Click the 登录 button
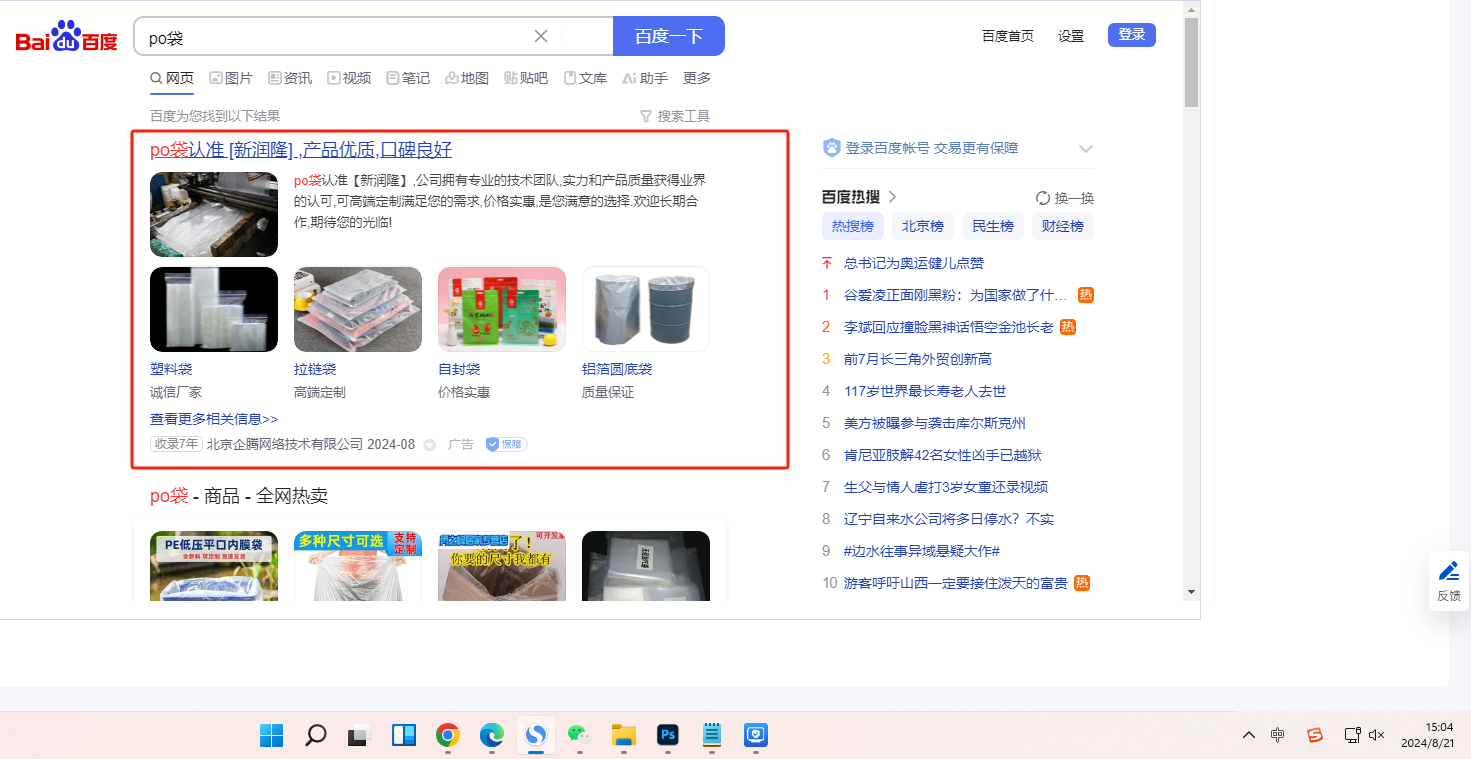The width and height of the screenshot is (1471, 759). [x=1132, y=35]
